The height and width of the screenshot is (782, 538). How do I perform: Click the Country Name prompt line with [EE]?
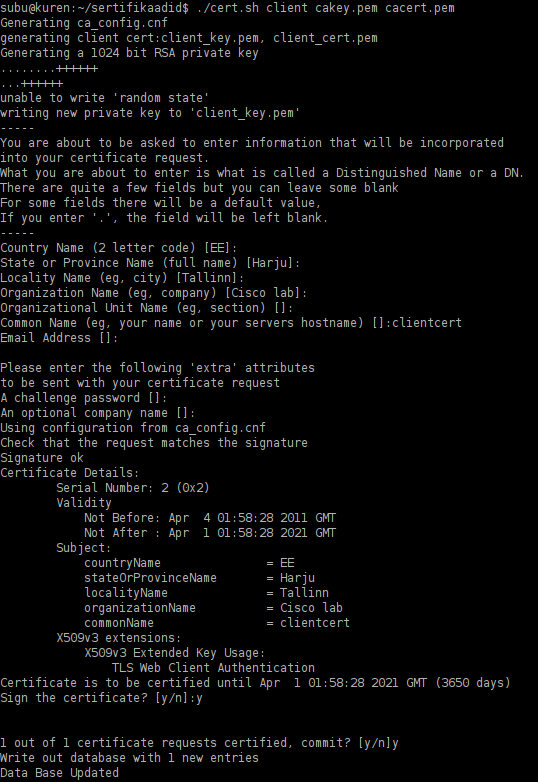[x=119, y=248]
